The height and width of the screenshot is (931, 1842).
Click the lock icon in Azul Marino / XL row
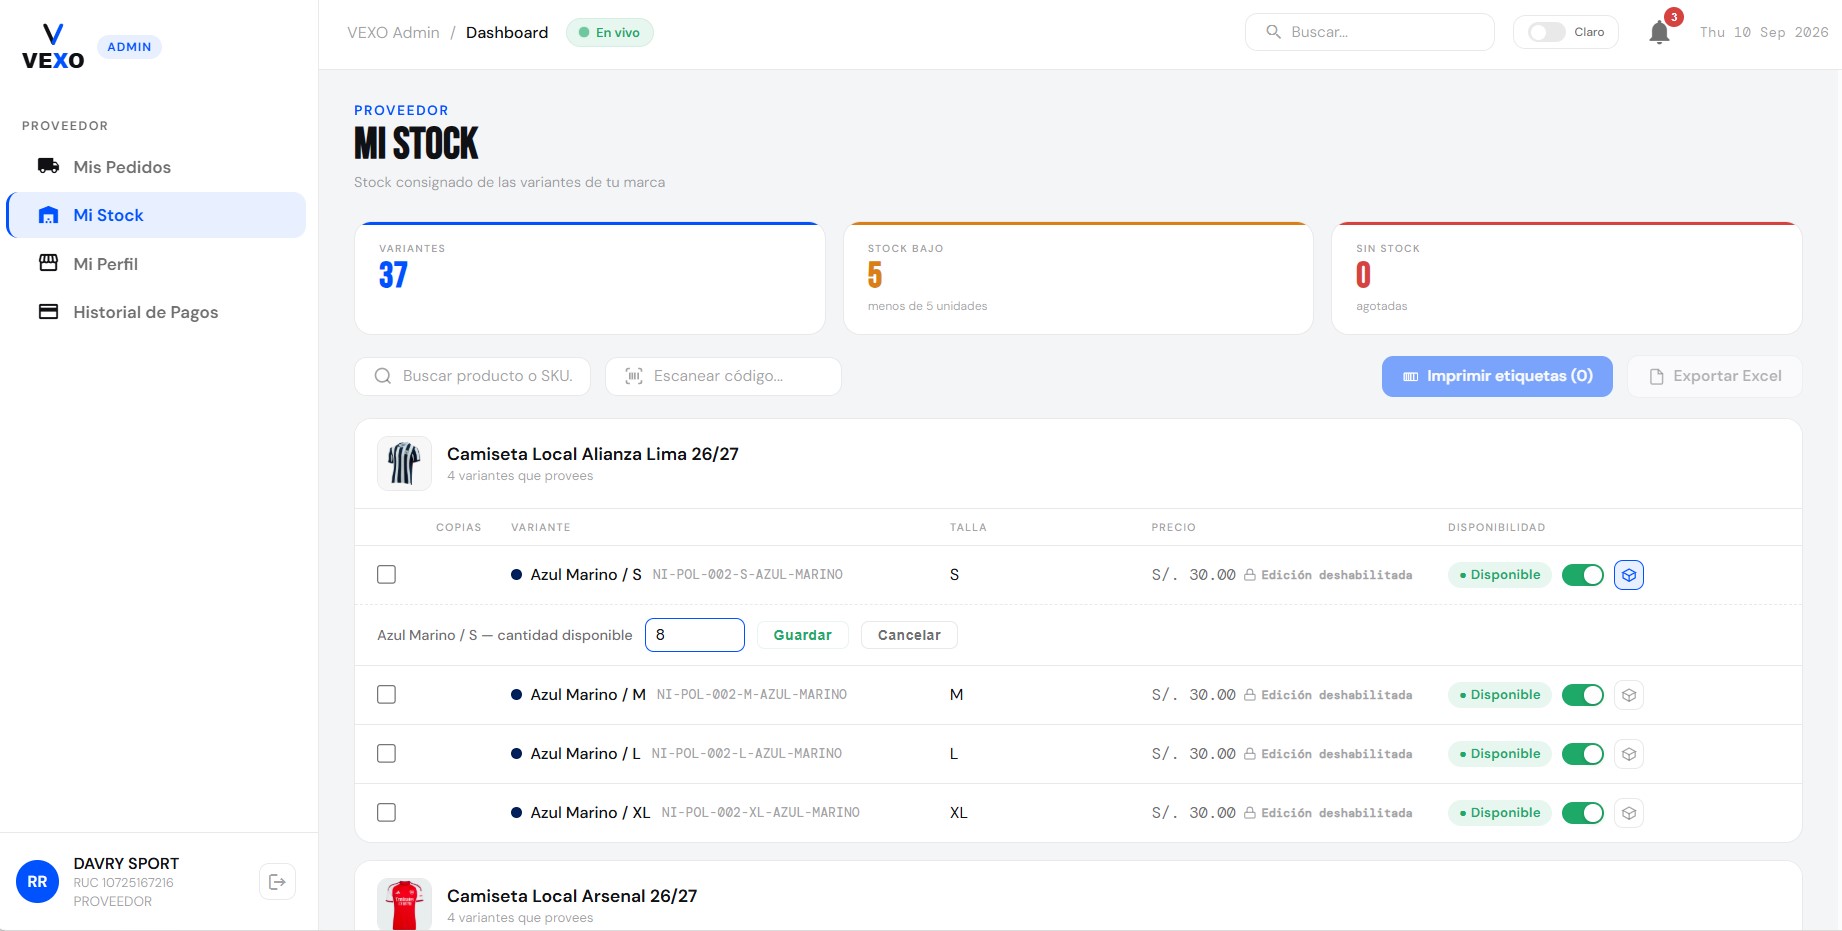pyautogui.click(x=1250, y=813)
